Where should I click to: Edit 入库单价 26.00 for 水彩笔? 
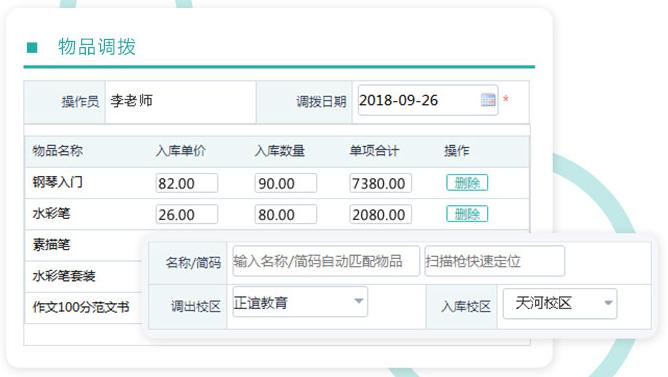click(x=187, y=214)
